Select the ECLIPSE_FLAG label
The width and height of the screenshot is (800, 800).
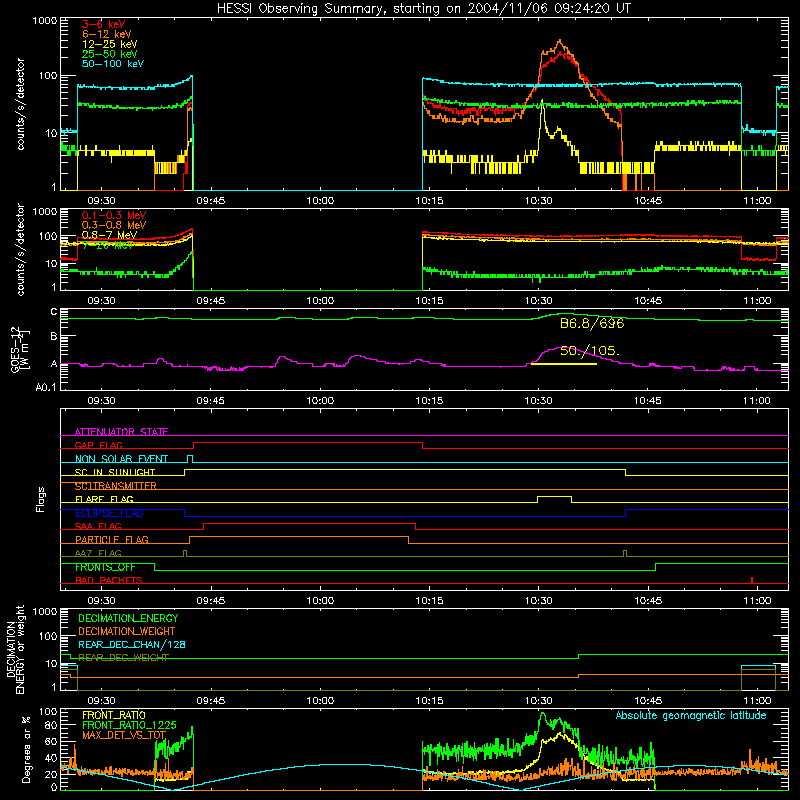tap(109, 513)
